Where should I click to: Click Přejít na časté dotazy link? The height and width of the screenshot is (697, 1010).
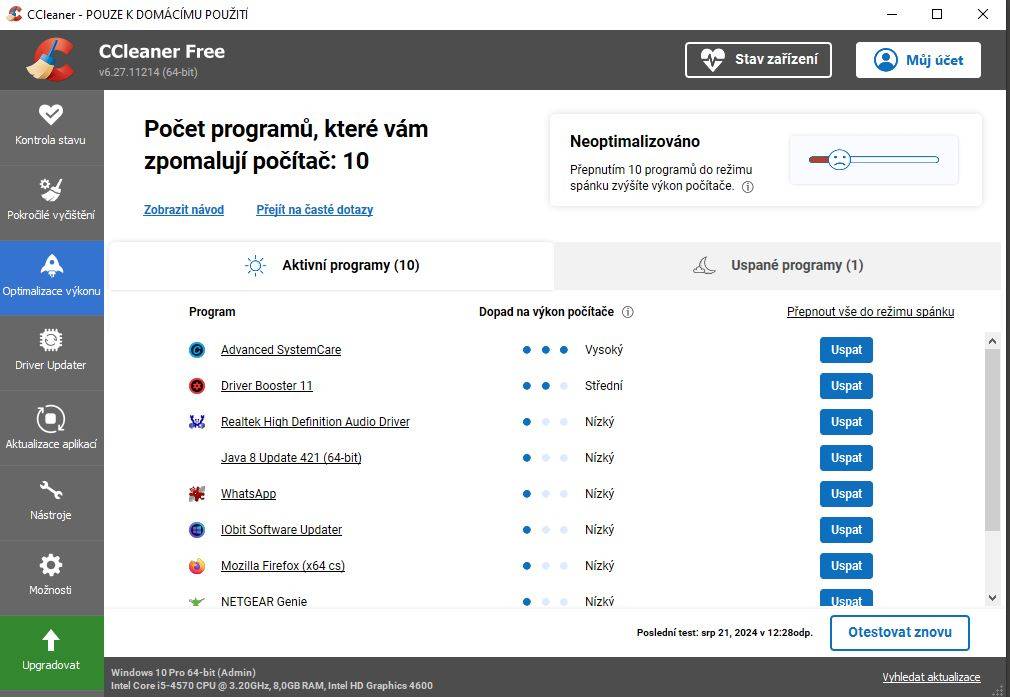pyautogui.click(x=314, y=209)
